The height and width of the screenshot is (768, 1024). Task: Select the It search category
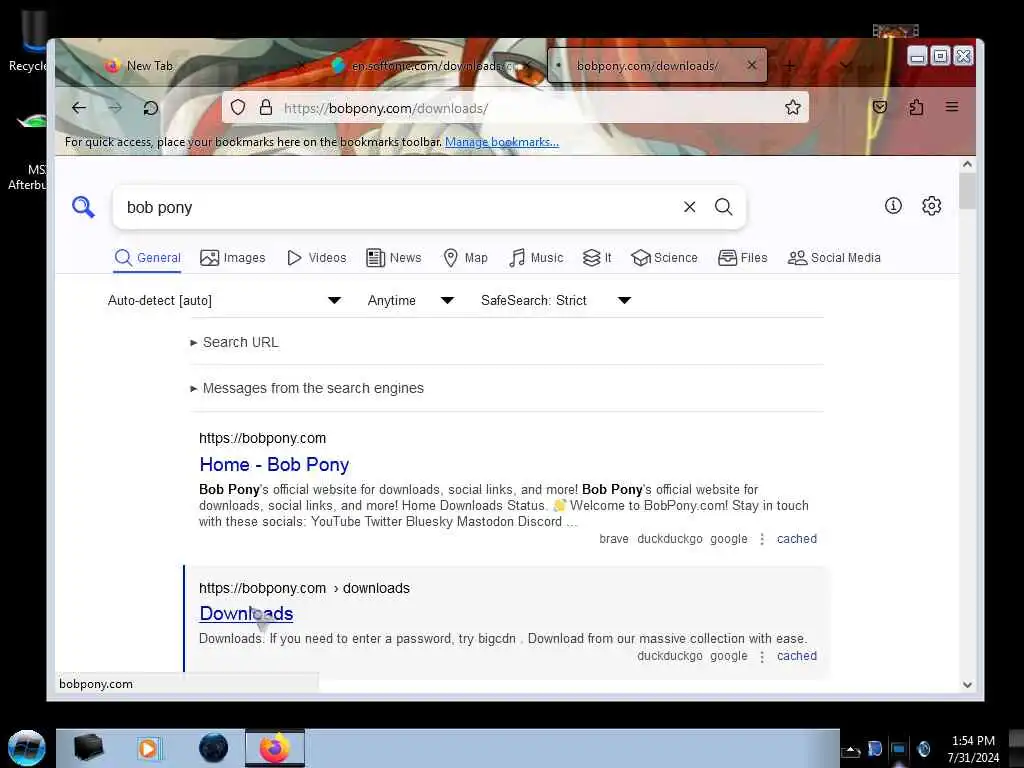597,258
